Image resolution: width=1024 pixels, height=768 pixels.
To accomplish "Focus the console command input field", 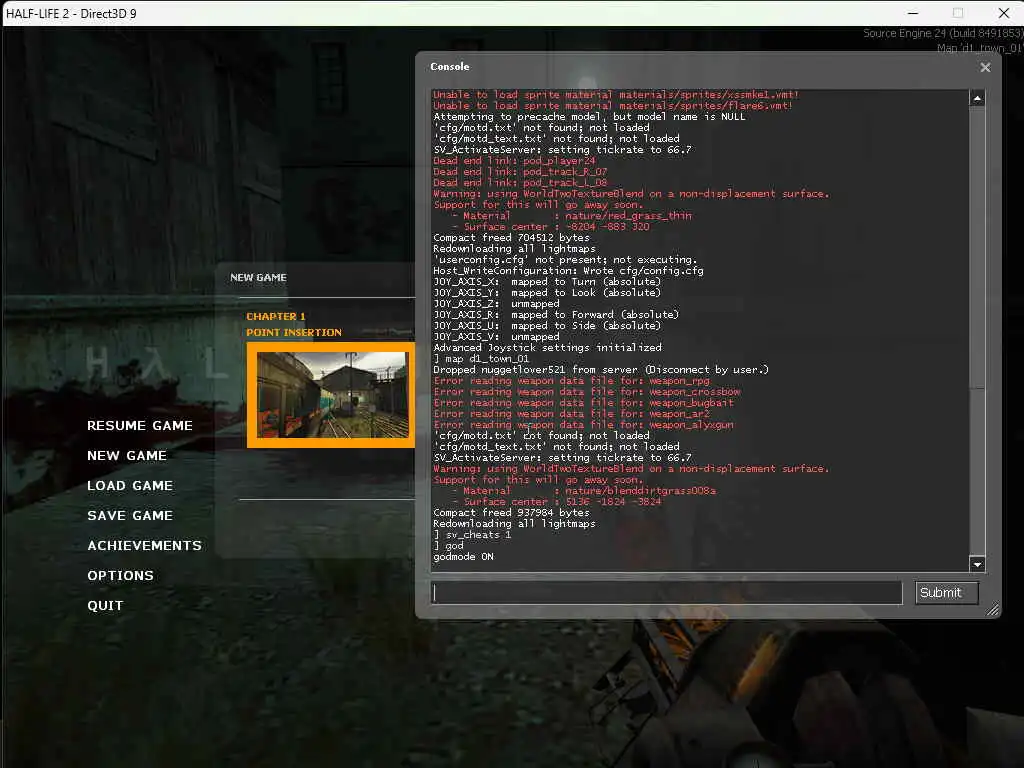I will 667,592.
